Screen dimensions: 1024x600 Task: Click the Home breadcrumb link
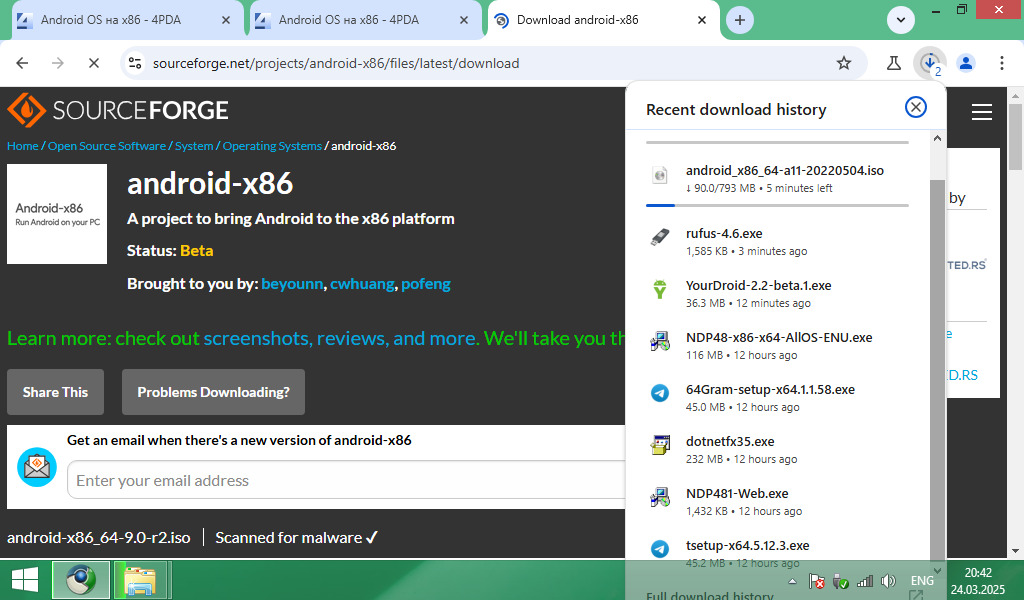(23, 146)
